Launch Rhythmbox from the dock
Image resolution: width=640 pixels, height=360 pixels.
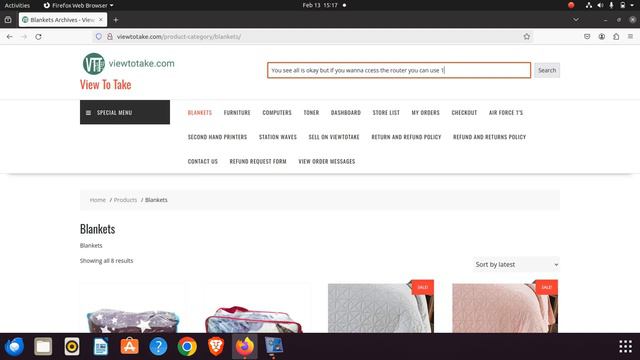72,347
